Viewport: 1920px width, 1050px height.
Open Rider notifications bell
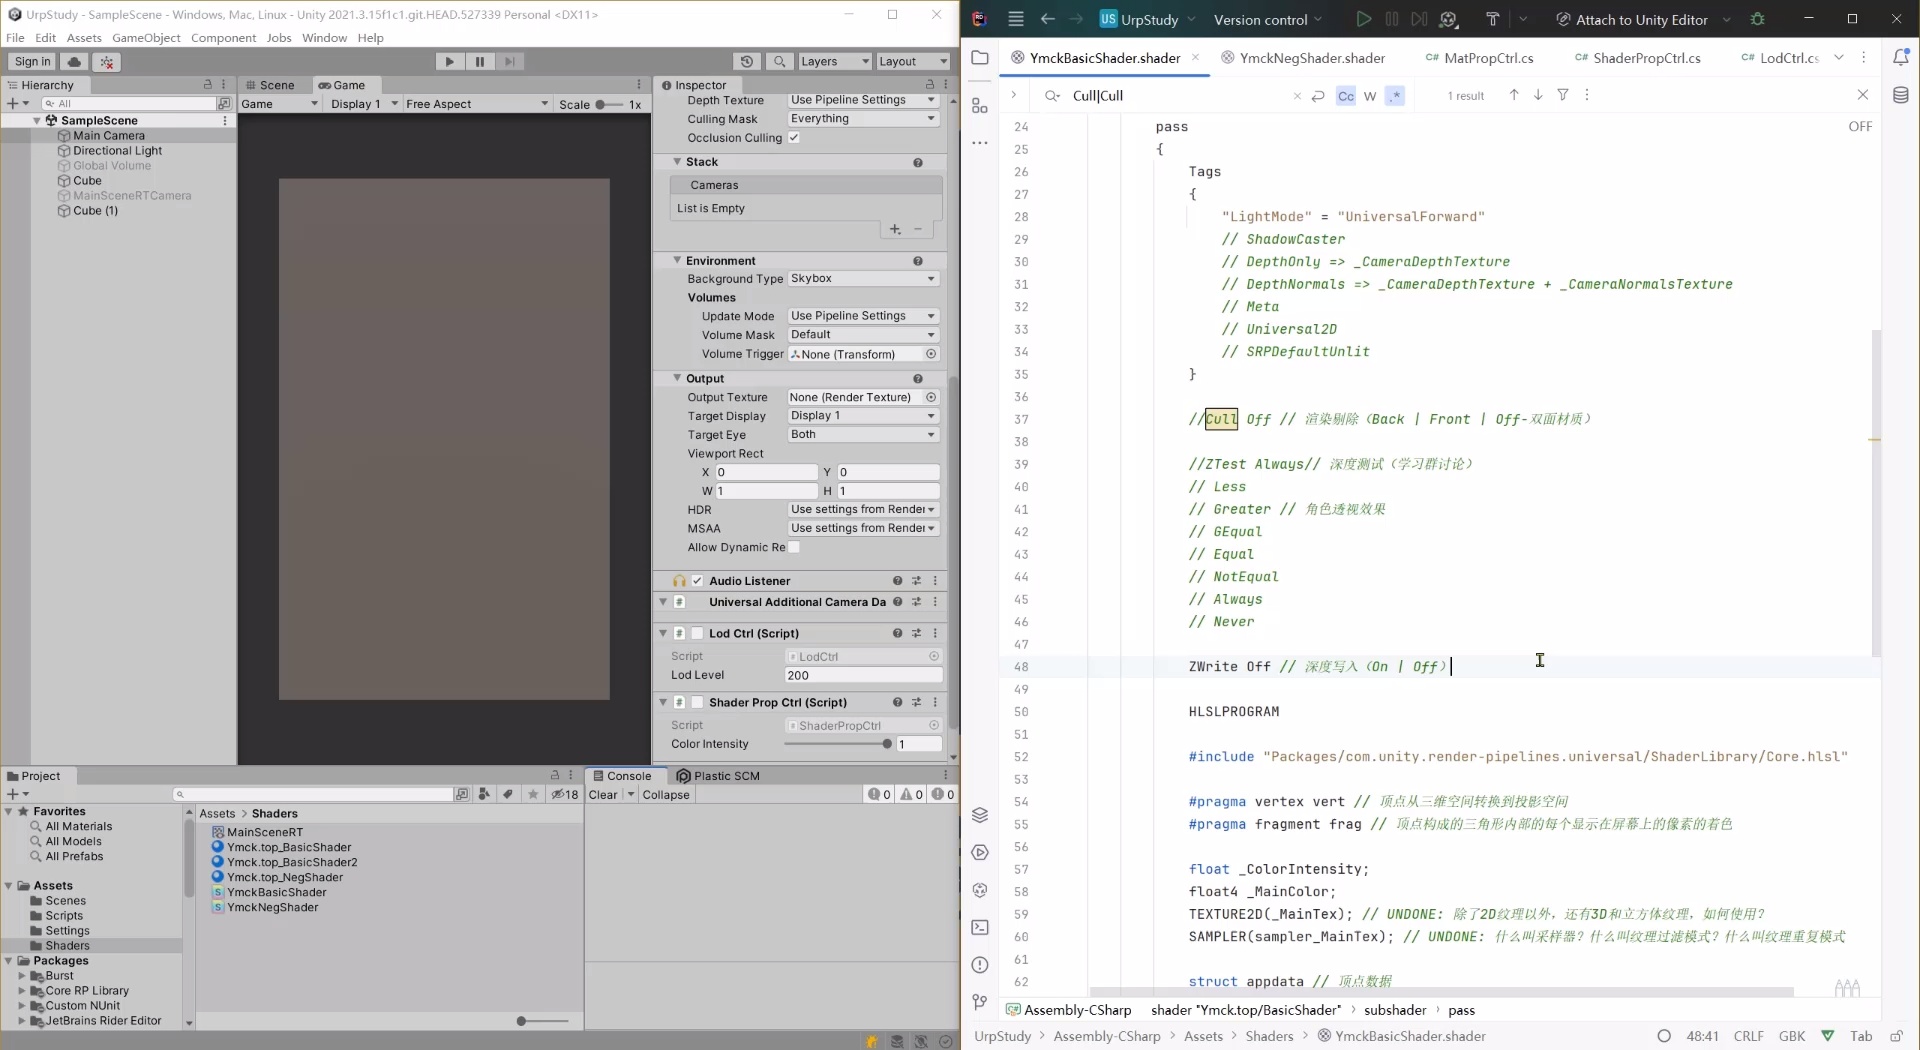click(x=1901, y=57)
